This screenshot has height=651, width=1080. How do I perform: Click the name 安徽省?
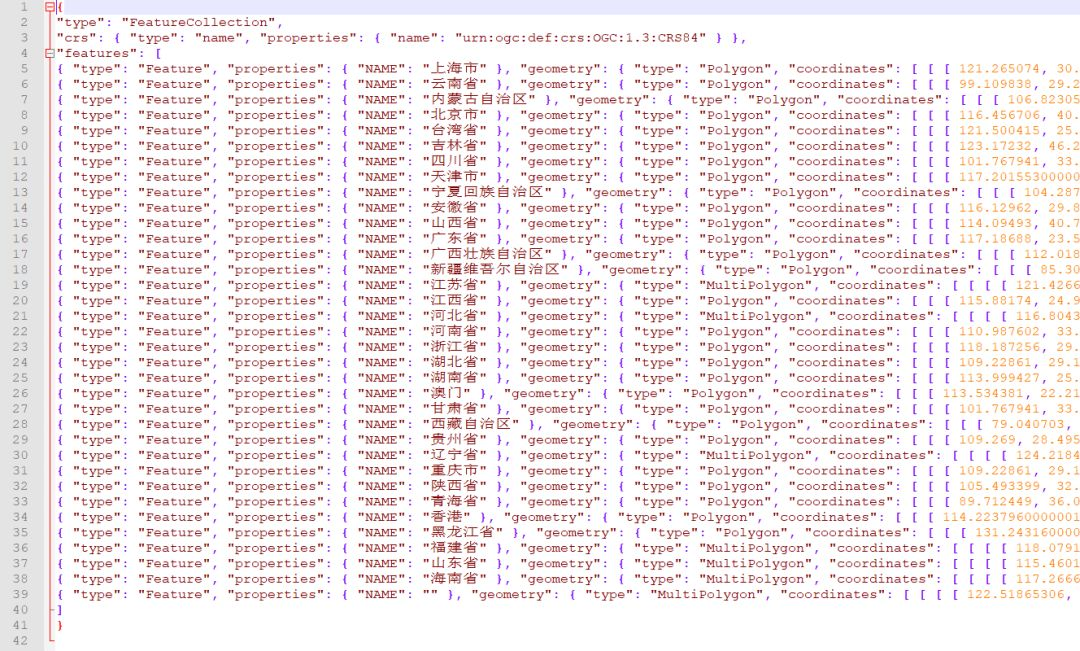coord(454,208)
